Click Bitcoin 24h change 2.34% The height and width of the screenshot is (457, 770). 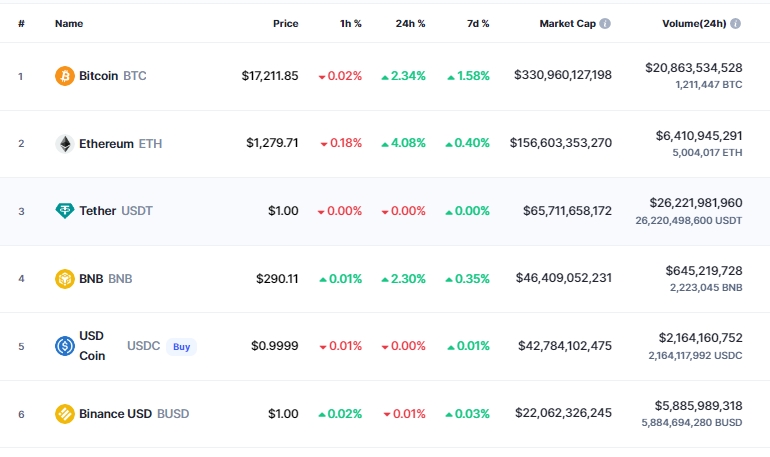404,76
